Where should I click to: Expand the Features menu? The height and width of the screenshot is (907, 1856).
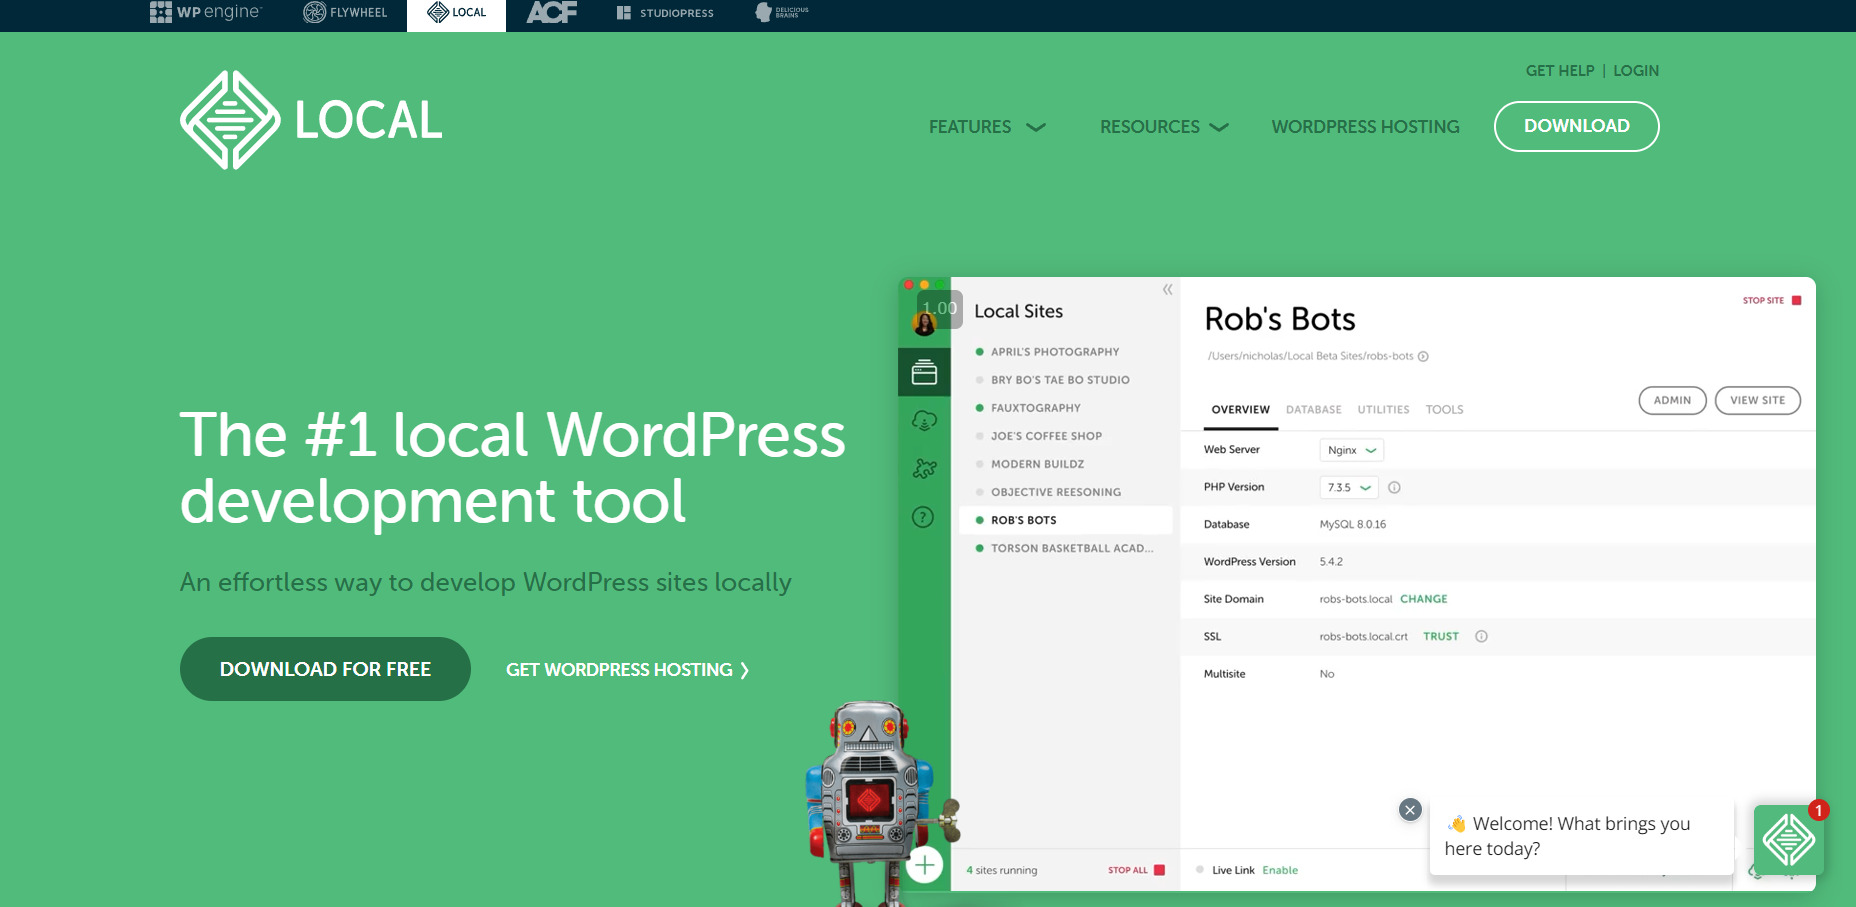(x=987, y=127)
